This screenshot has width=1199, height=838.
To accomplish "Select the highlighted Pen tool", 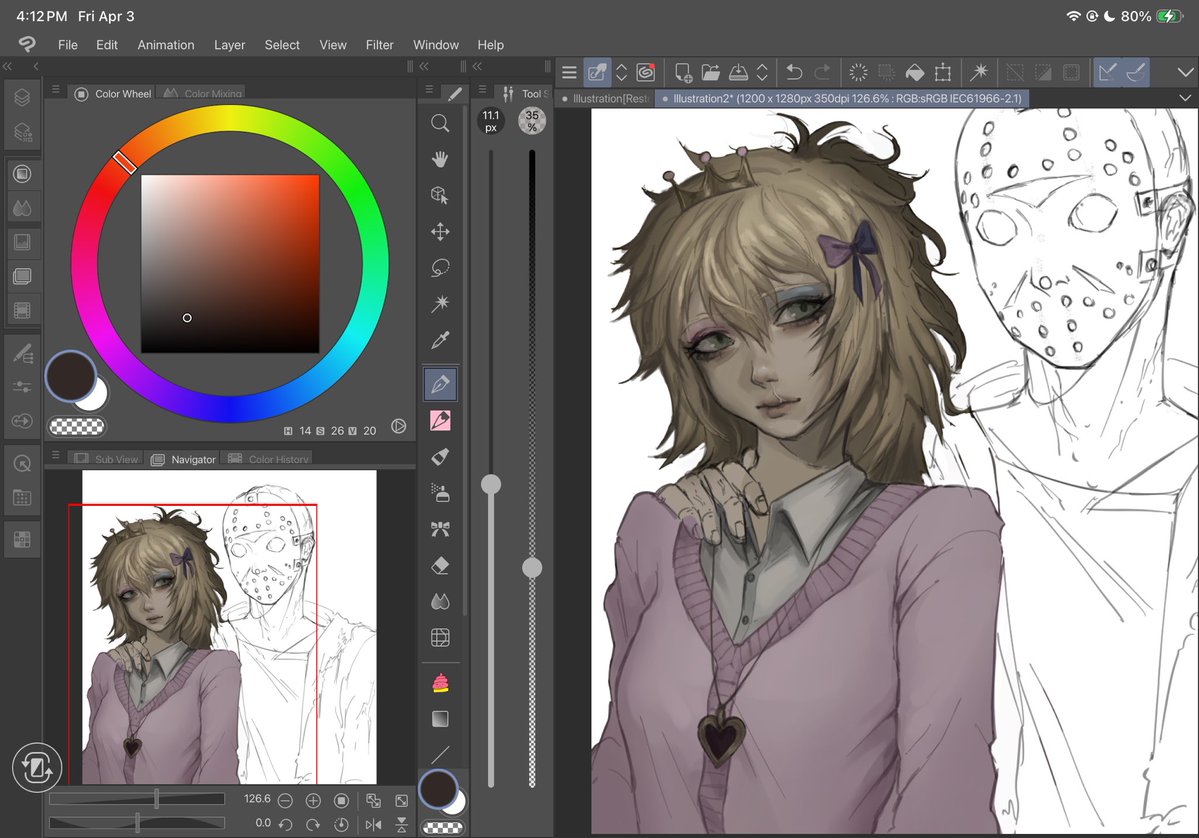I will pyautogui.click(x=440, y=384).
